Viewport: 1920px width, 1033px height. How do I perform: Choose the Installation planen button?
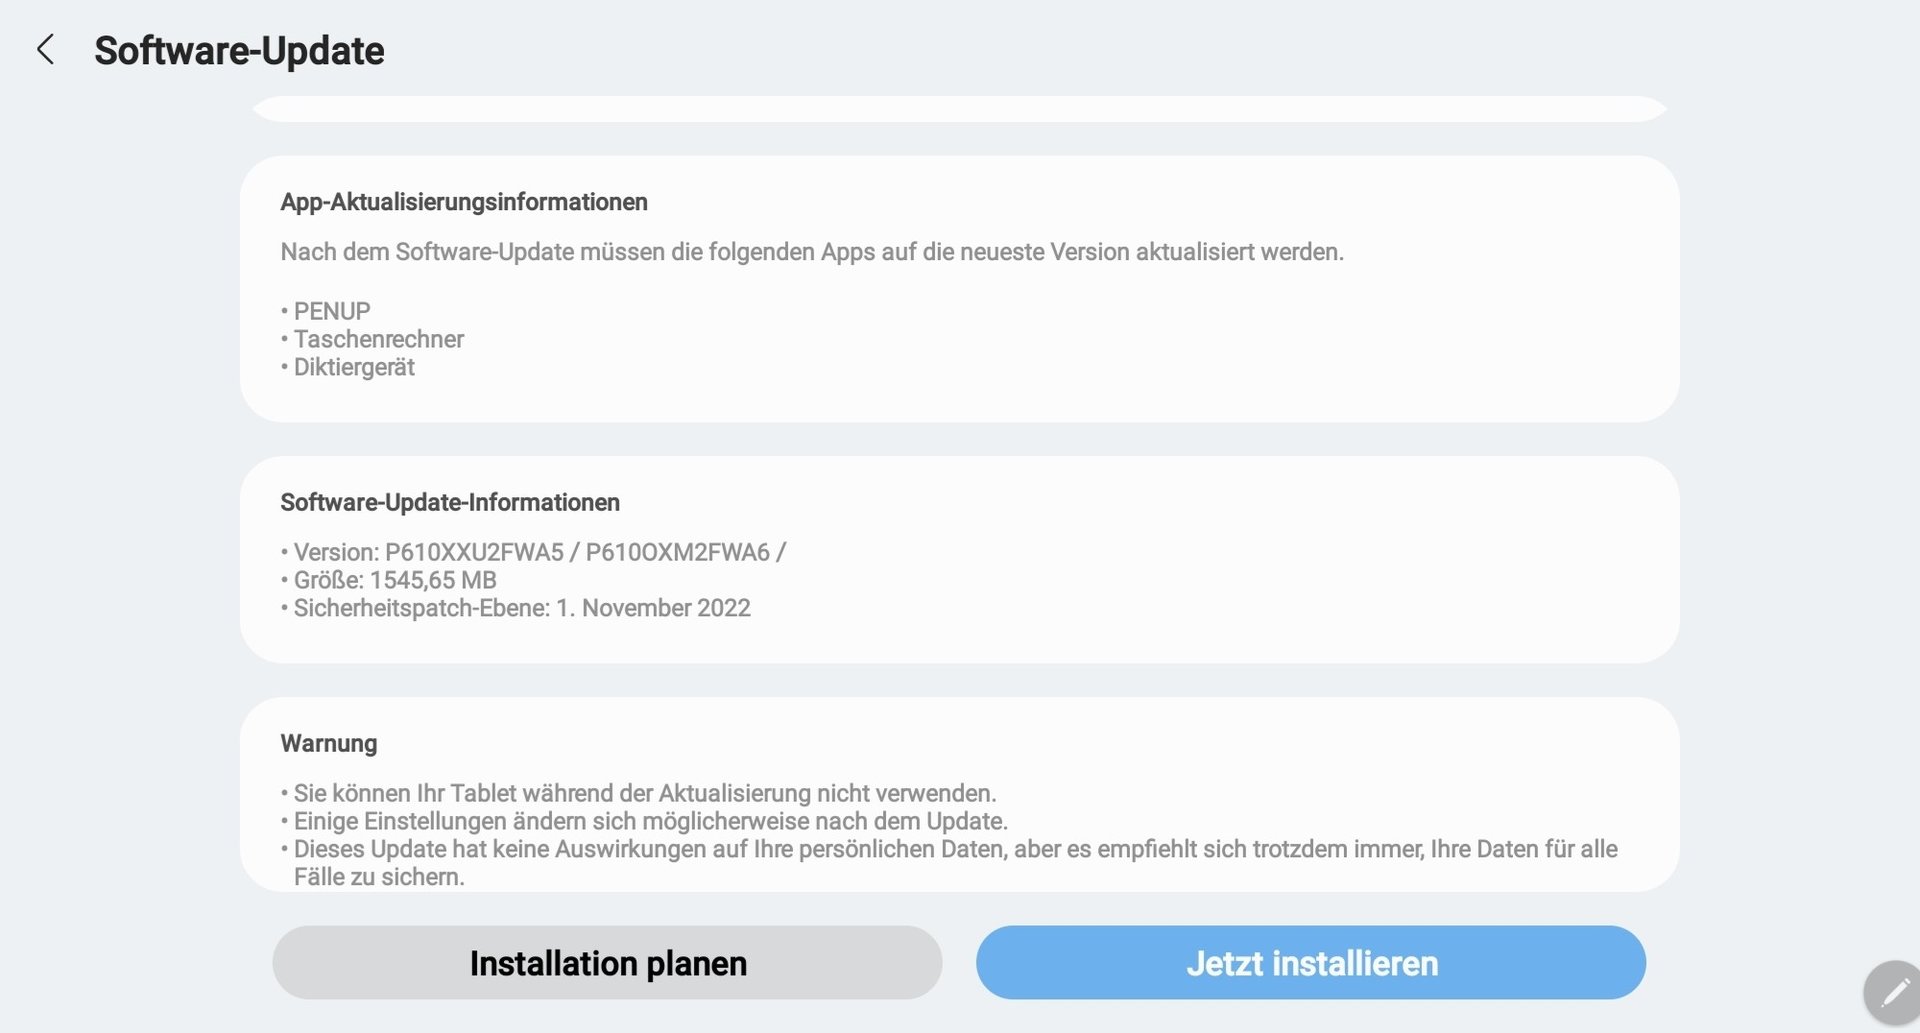pos(607,962)
